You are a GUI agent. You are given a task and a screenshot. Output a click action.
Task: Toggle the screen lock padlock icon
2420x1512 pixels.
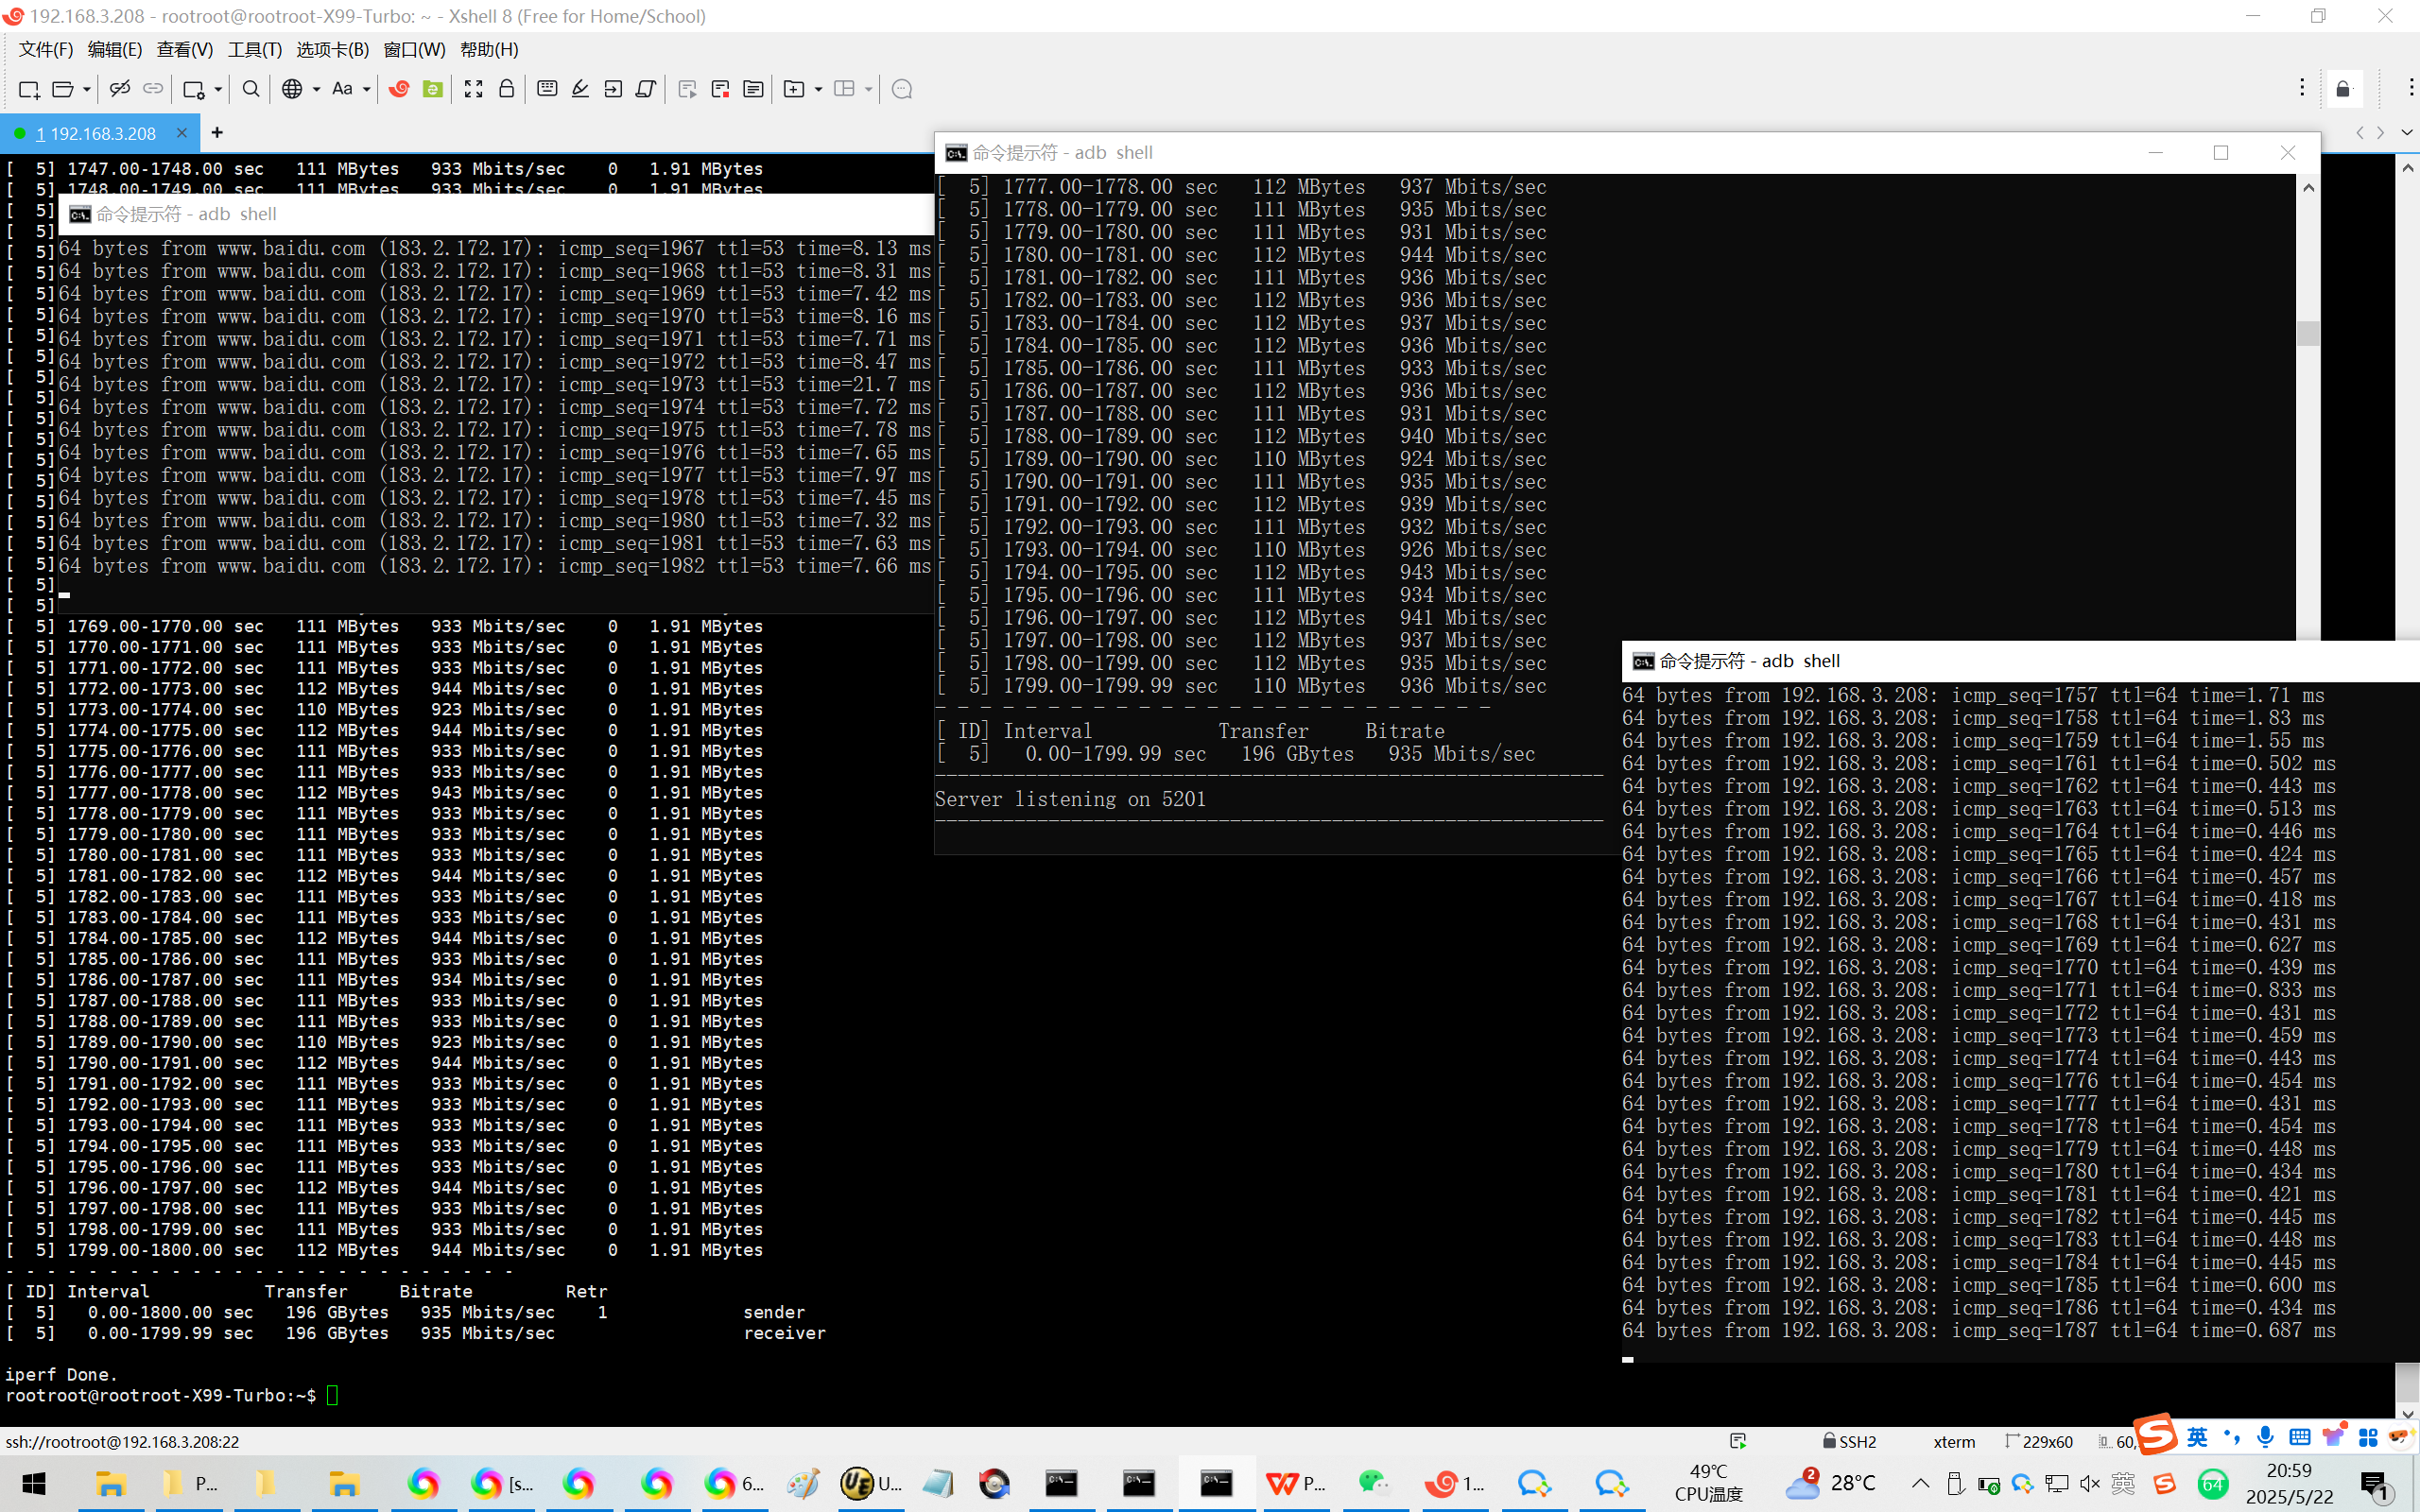pos(507,89)
